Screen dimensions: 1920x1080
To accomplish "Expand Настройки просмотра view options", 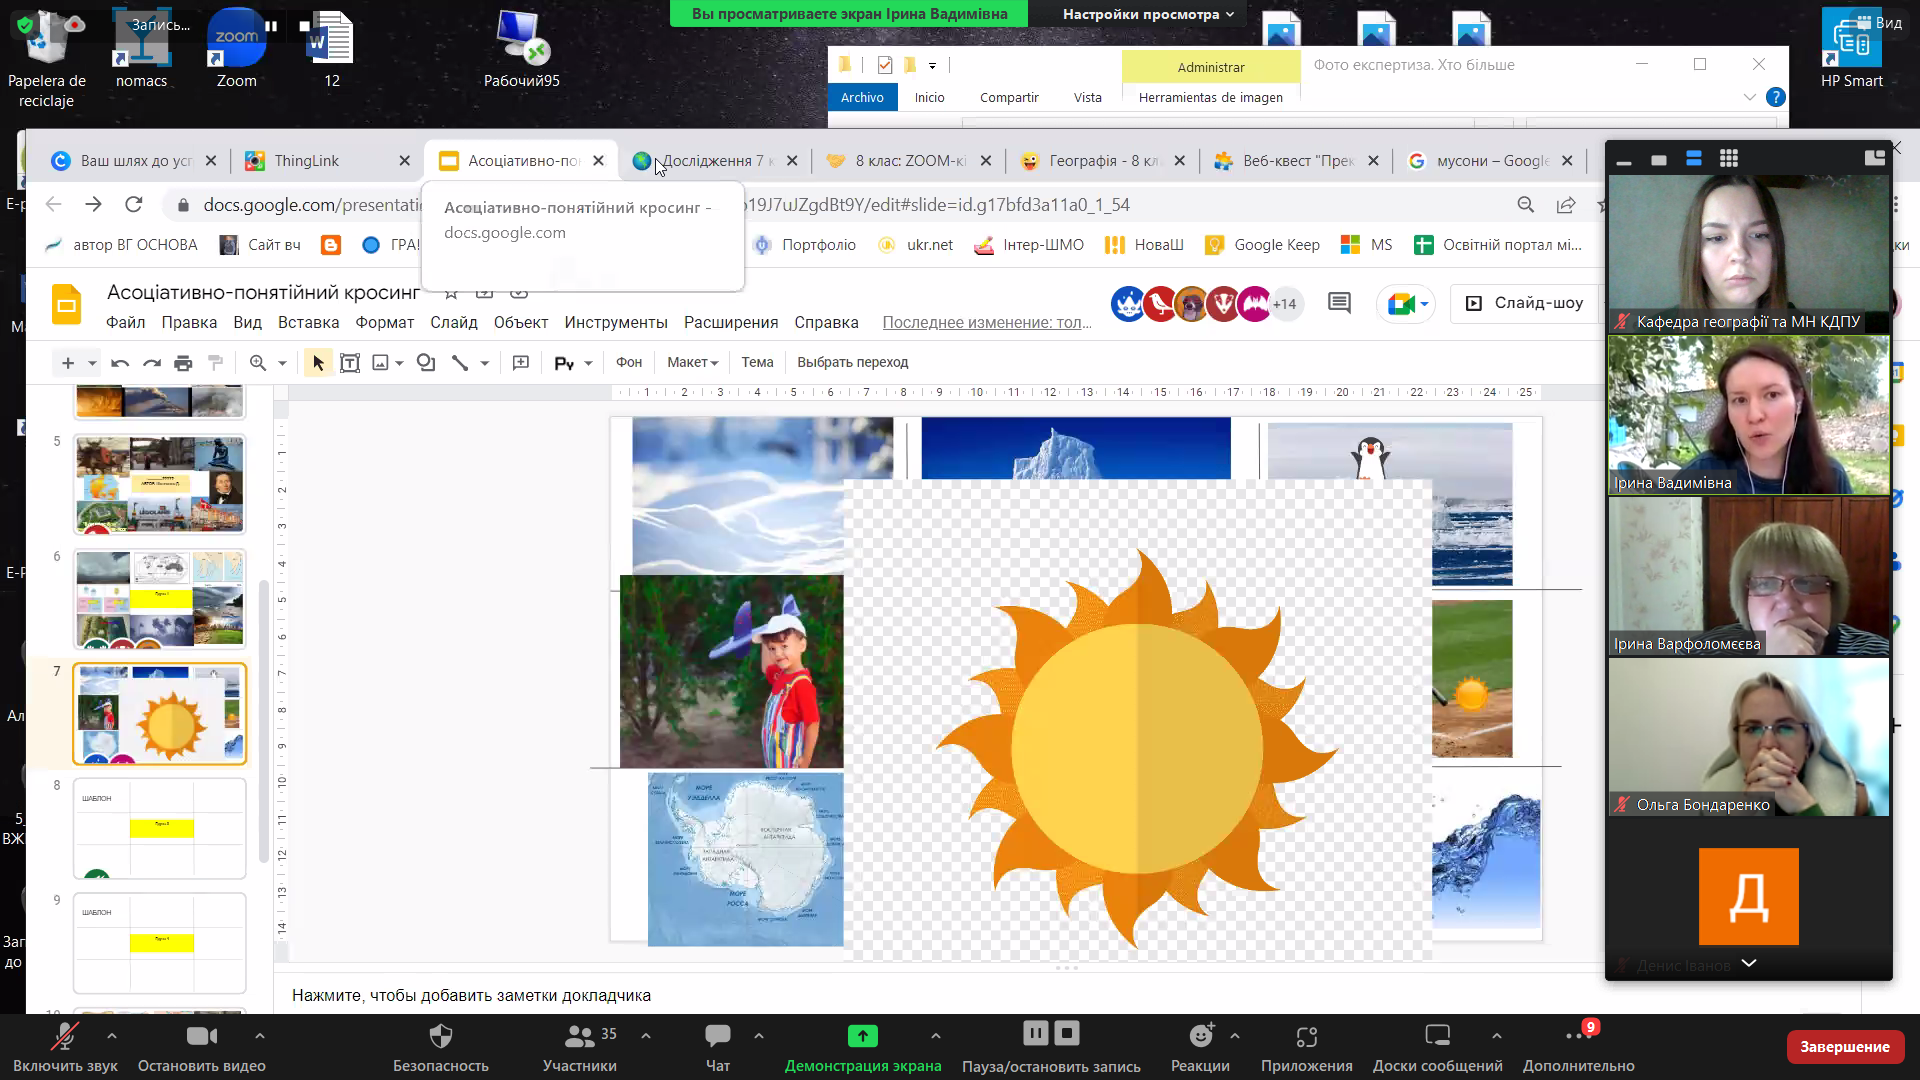I will (1148, 14).
